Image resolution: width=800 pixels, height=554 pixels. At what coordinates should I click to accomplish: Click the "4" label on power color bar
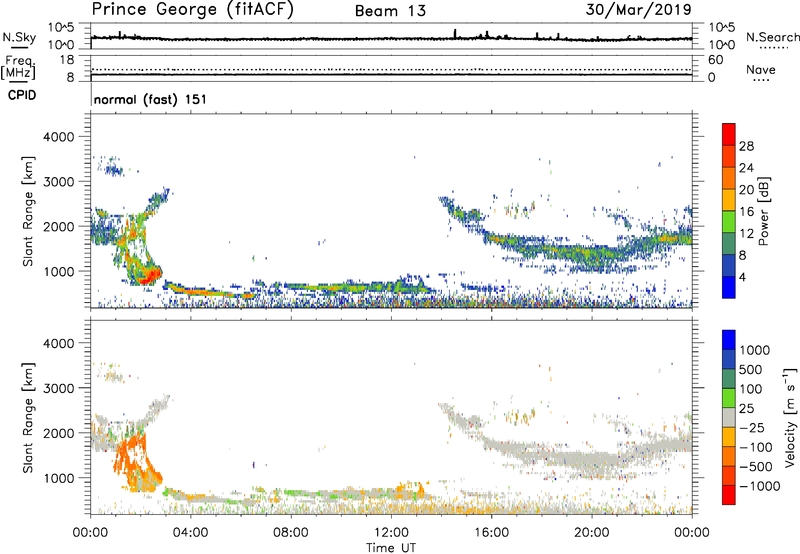coord(743,278)
